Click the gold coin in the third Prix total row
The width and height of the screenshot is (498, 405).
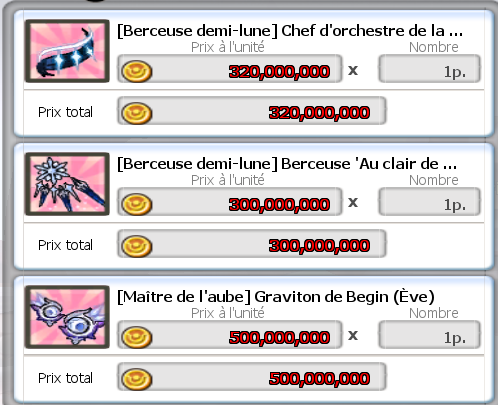point(137,379)
